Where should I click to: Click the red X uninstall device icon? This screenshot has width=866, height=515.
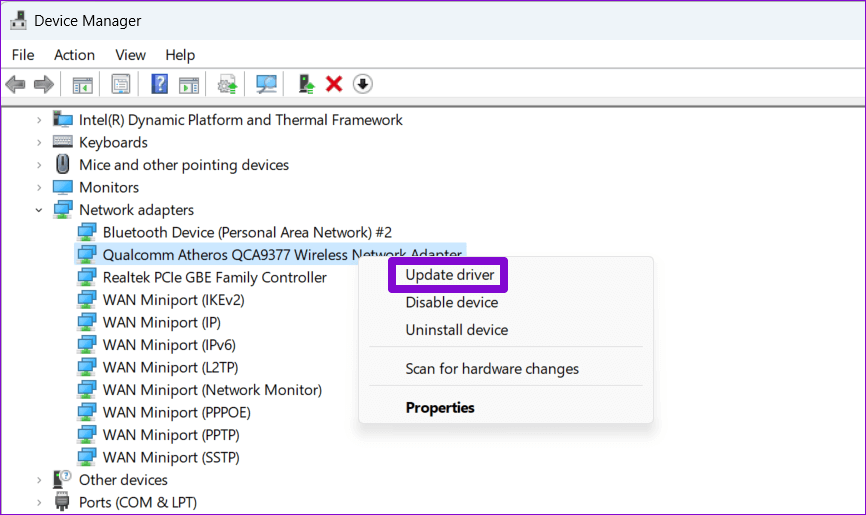click(x=334, y=84)
